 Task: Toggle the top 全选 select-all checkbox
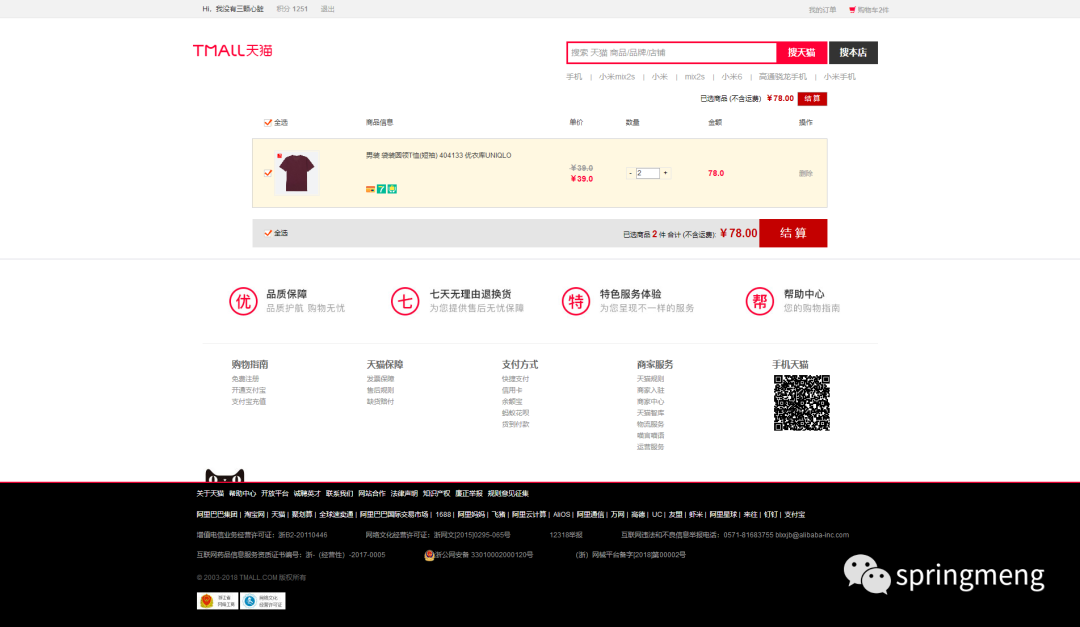tap(268, 123)
